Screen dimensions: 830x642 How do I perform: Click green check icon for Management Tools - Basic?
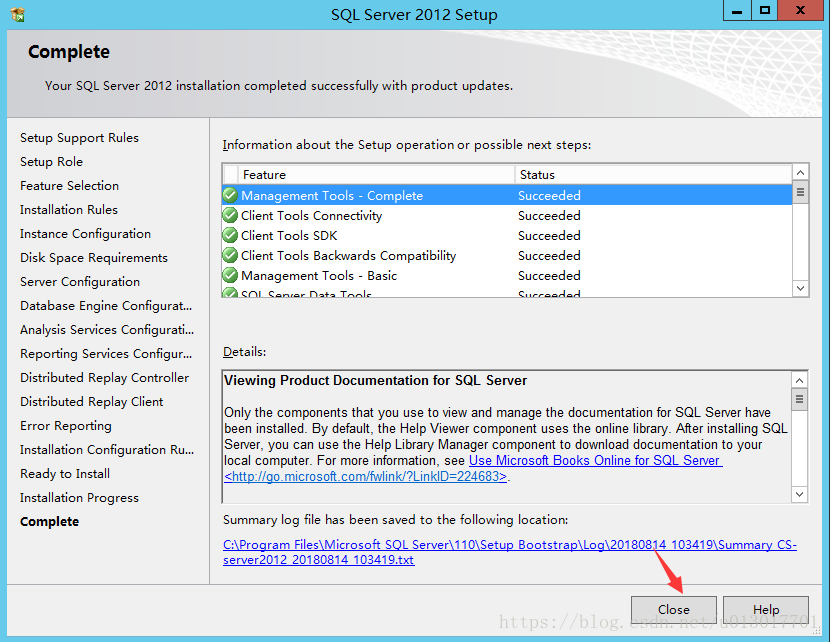(230, 276)
